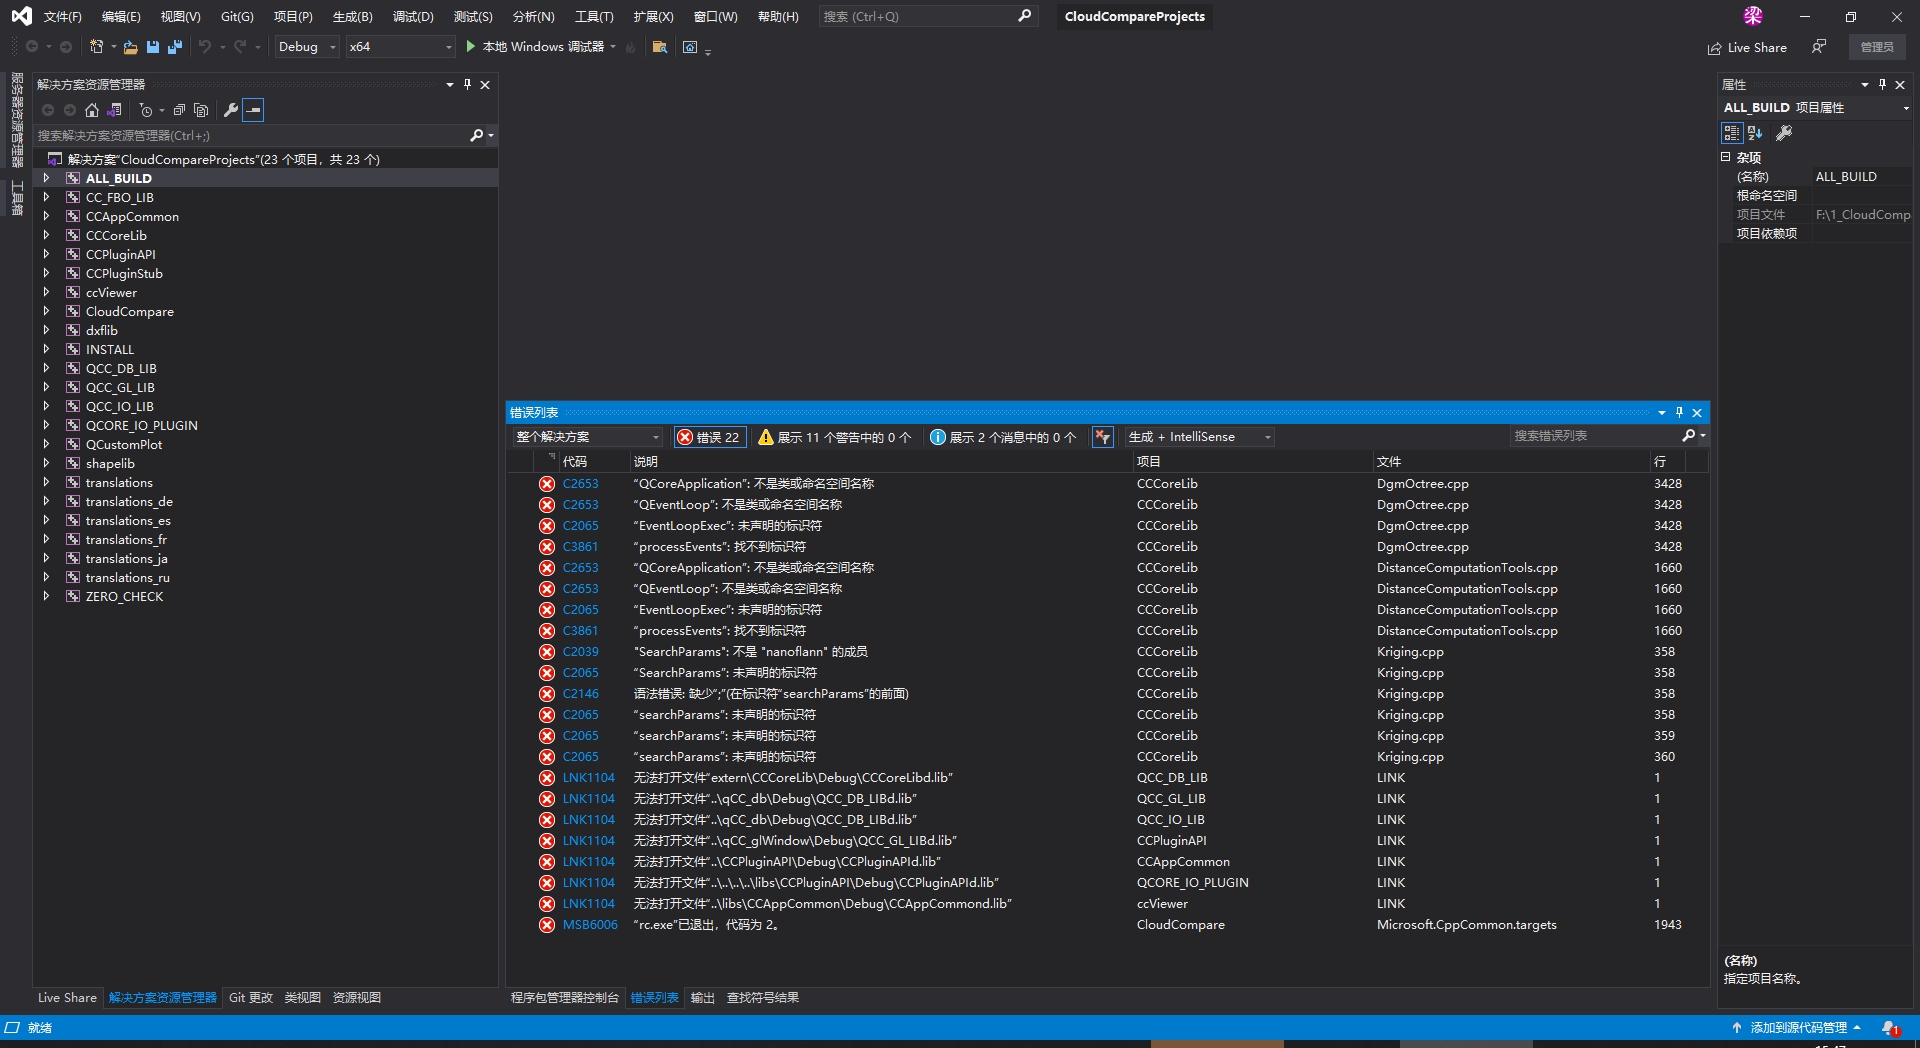Viewport: 1920px width, 1048px height.
Task: Collapse the 杂项 category in Properties
Action: point(1726,157)
